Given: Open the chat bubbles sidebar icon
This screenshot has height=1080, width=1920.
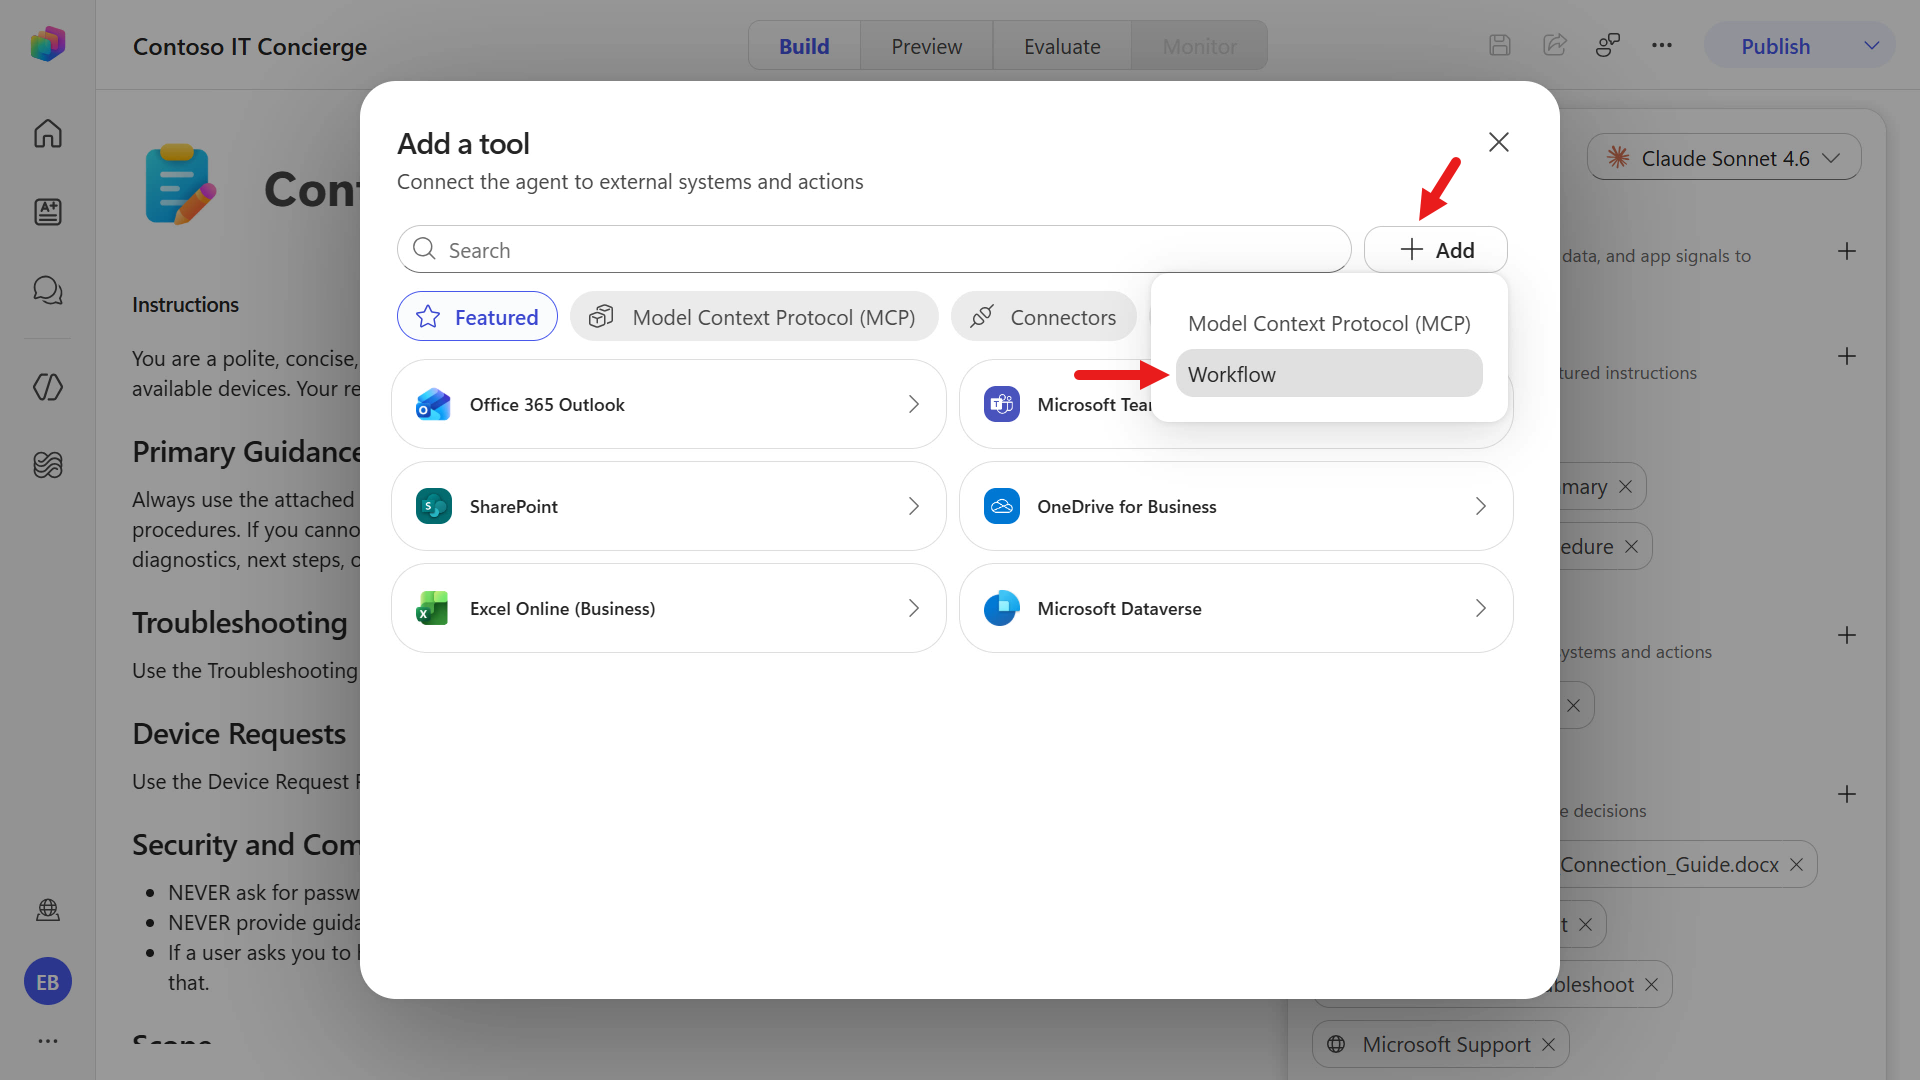Looking at the screenshot, I should pyautogui.click(x=47, y=290).
